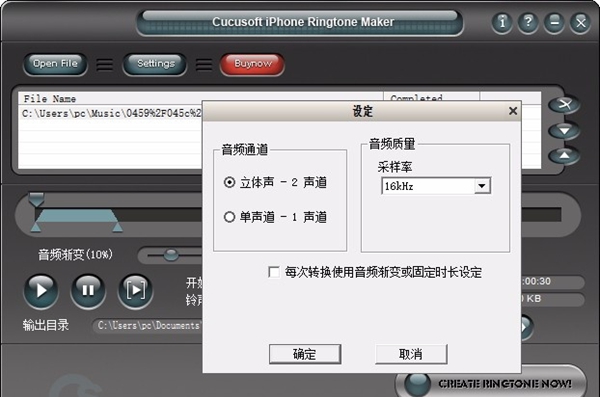Click the Open File button
This screenshot has height=397, width=600.
tap(55, 64)
